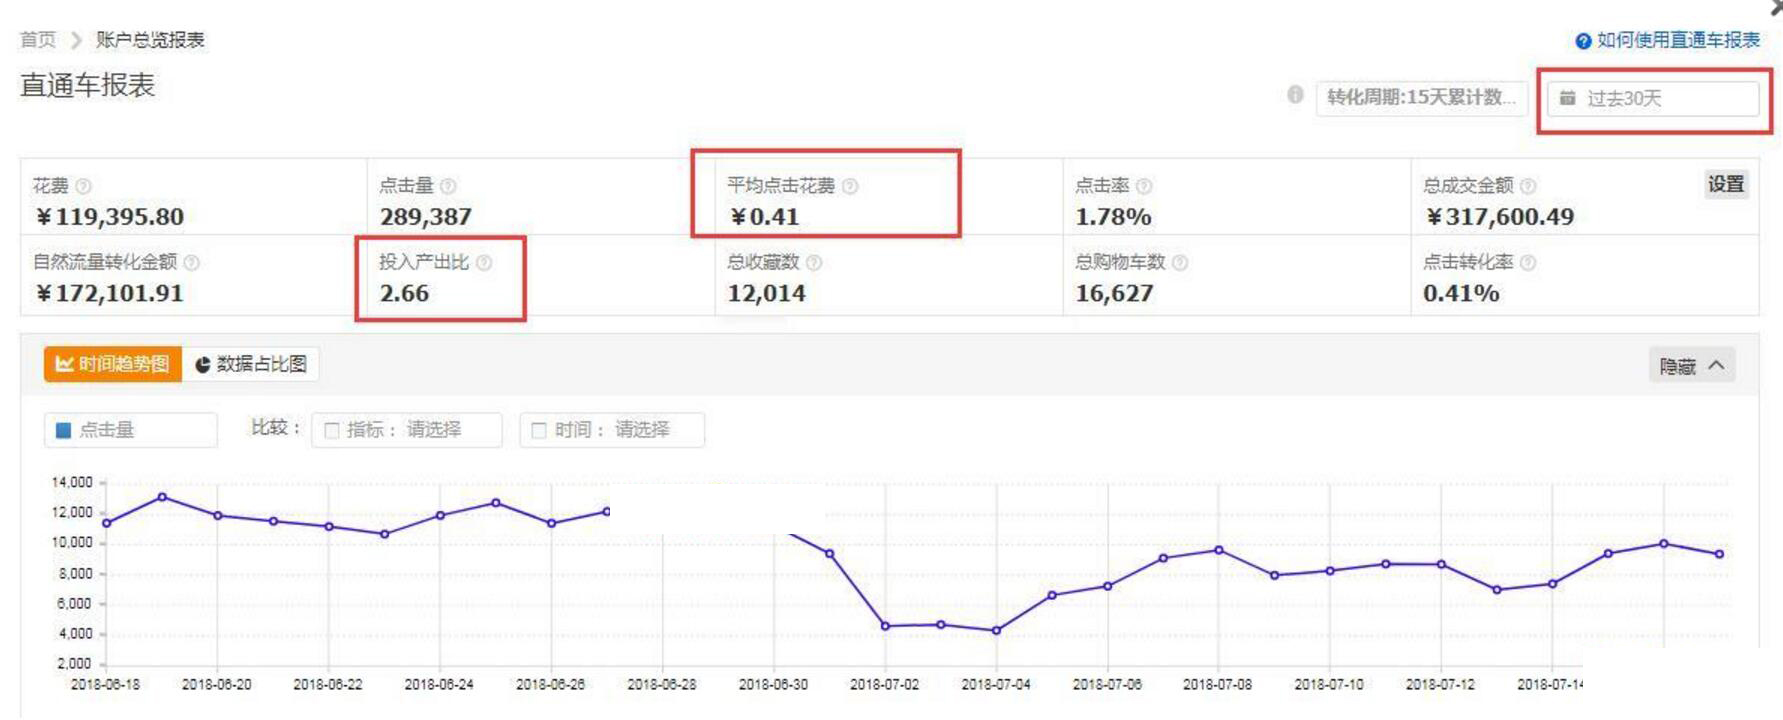Open the 如何使用直通车报表 help link
The width and height of the screenshot is (1783, 720).
(1678, 40)
